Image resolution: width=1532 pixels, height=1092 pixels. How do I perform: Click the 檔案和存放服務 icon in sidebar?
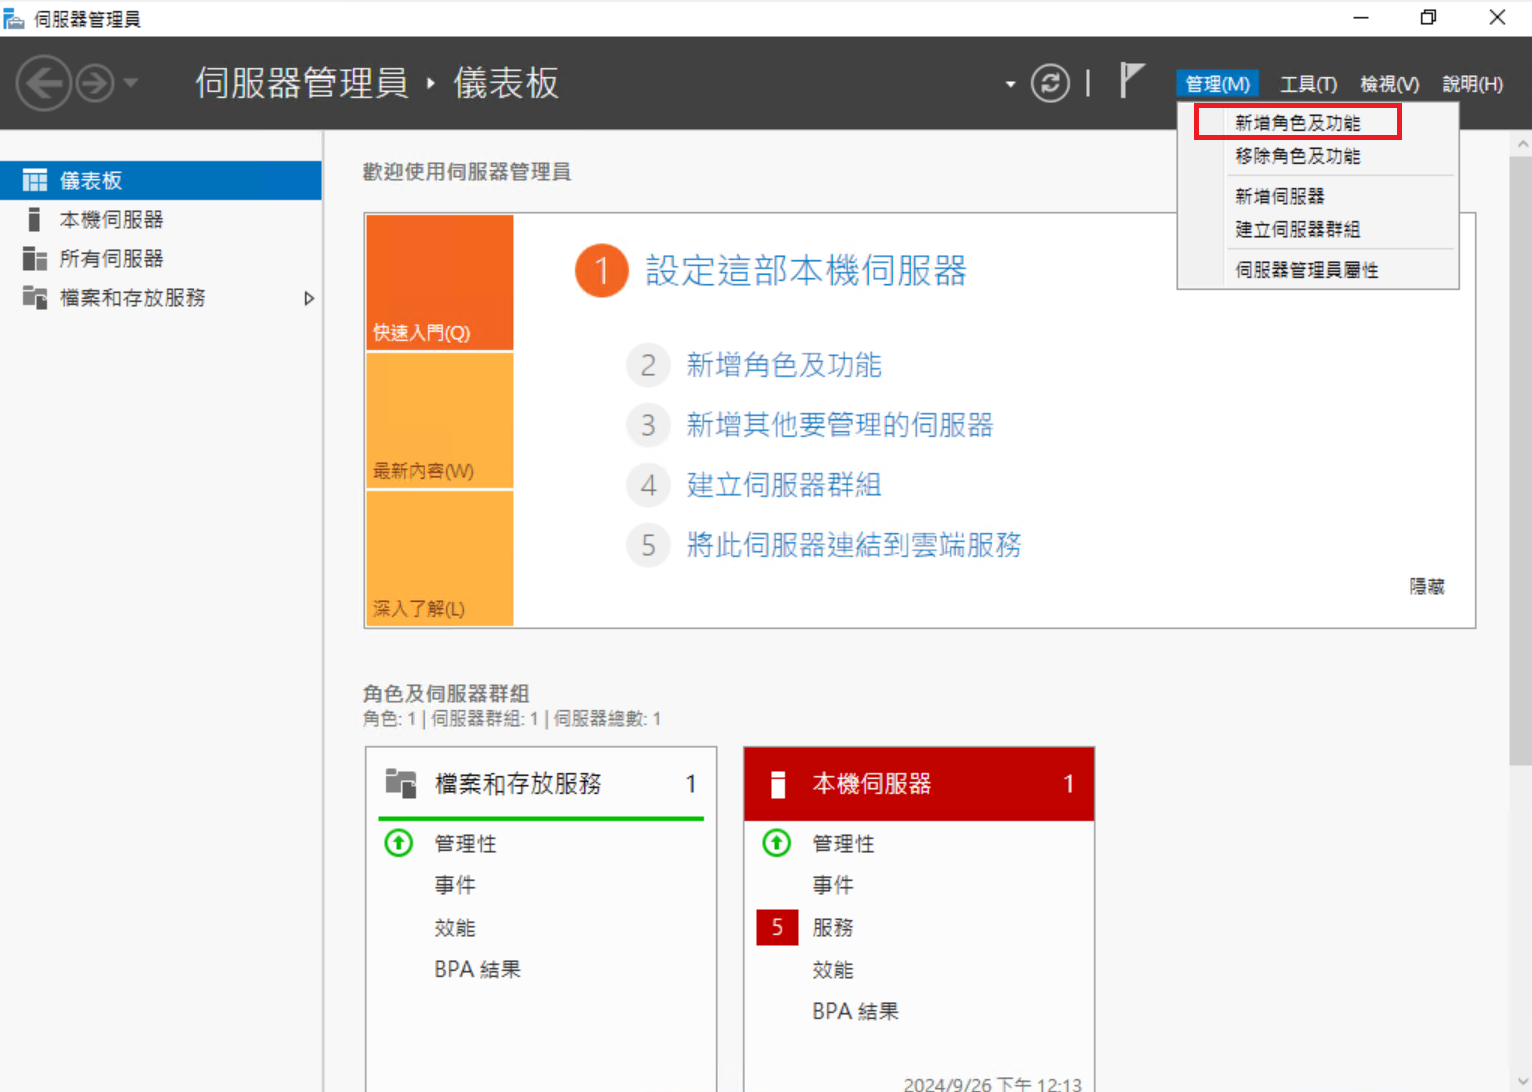coord(35,297)
